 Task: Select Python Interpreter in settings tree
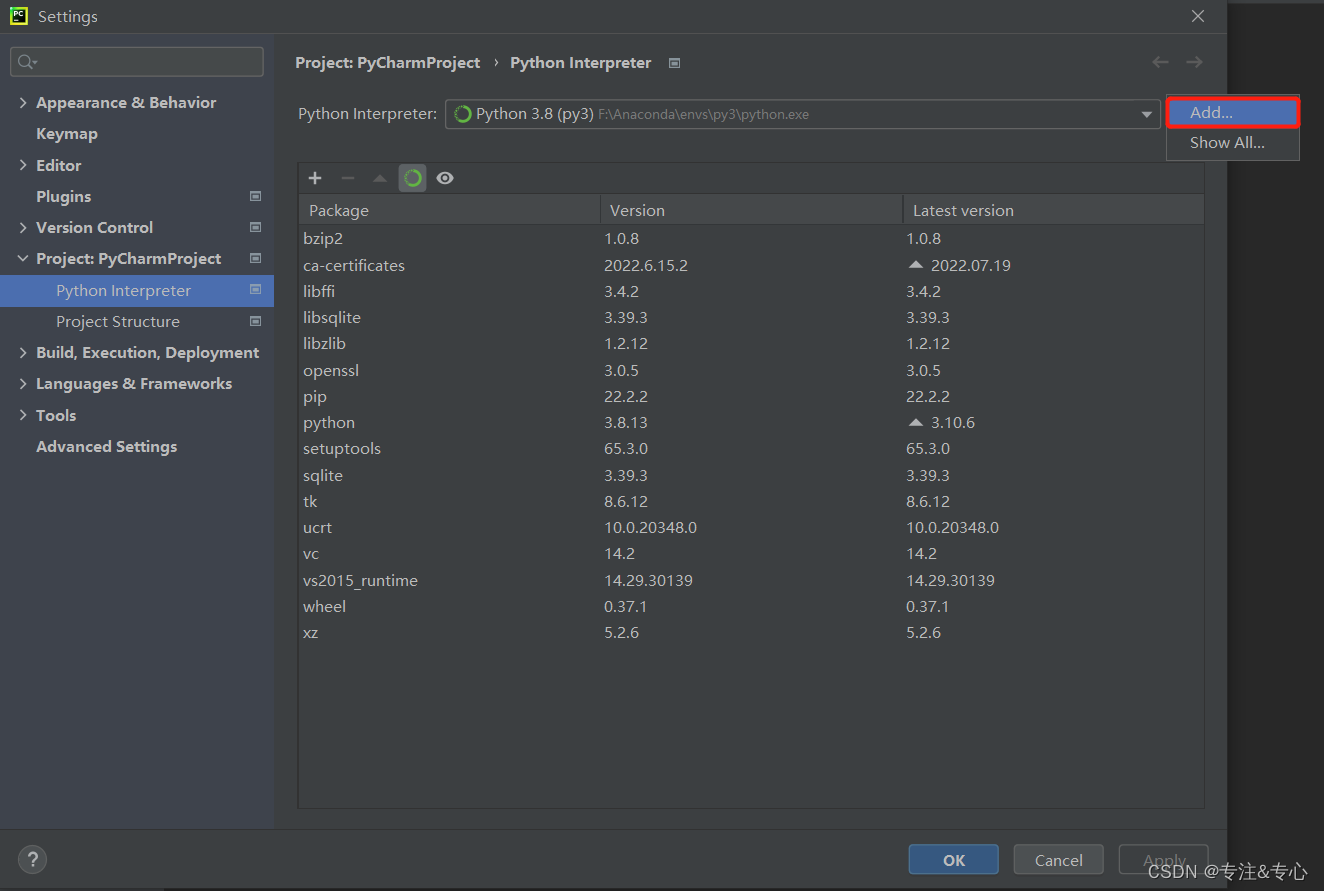136,290
